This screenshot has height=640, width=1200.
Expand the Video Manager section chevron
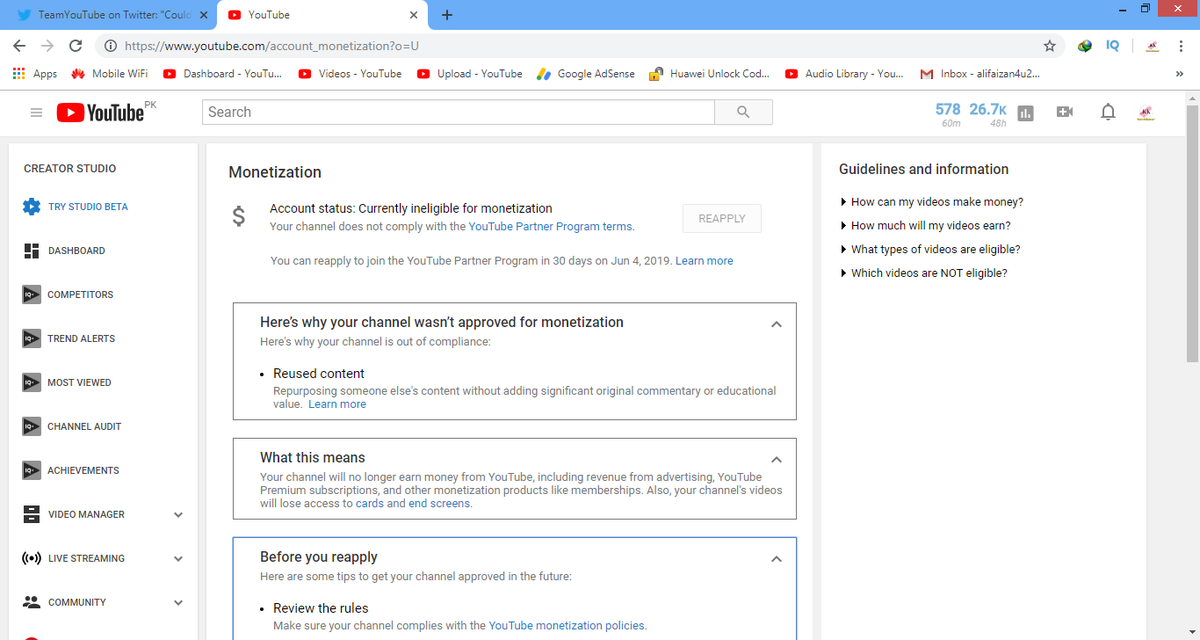tap(178, 515)
